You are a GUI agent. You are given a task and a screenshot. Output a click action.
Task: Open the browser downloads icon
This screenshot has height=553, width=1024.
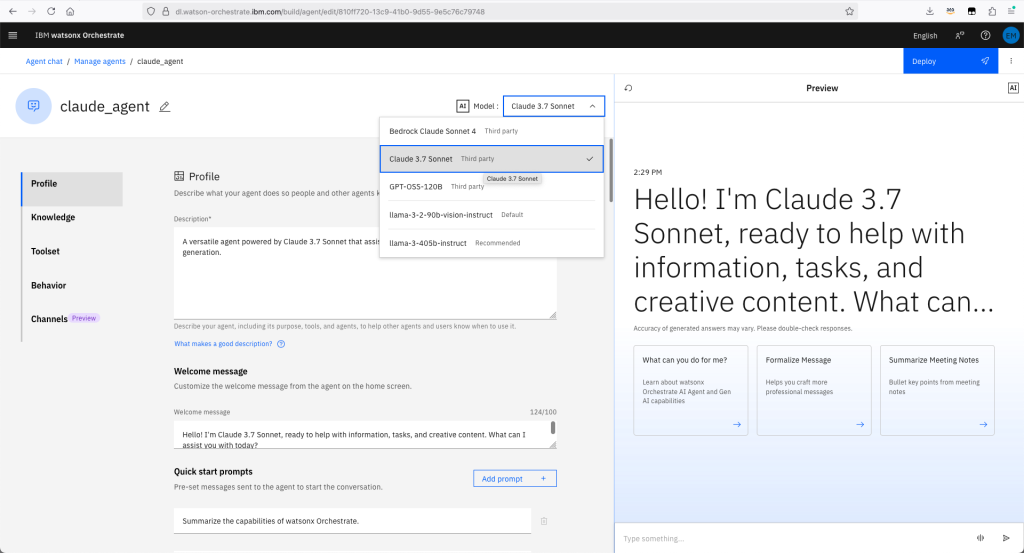pos(929,11)
